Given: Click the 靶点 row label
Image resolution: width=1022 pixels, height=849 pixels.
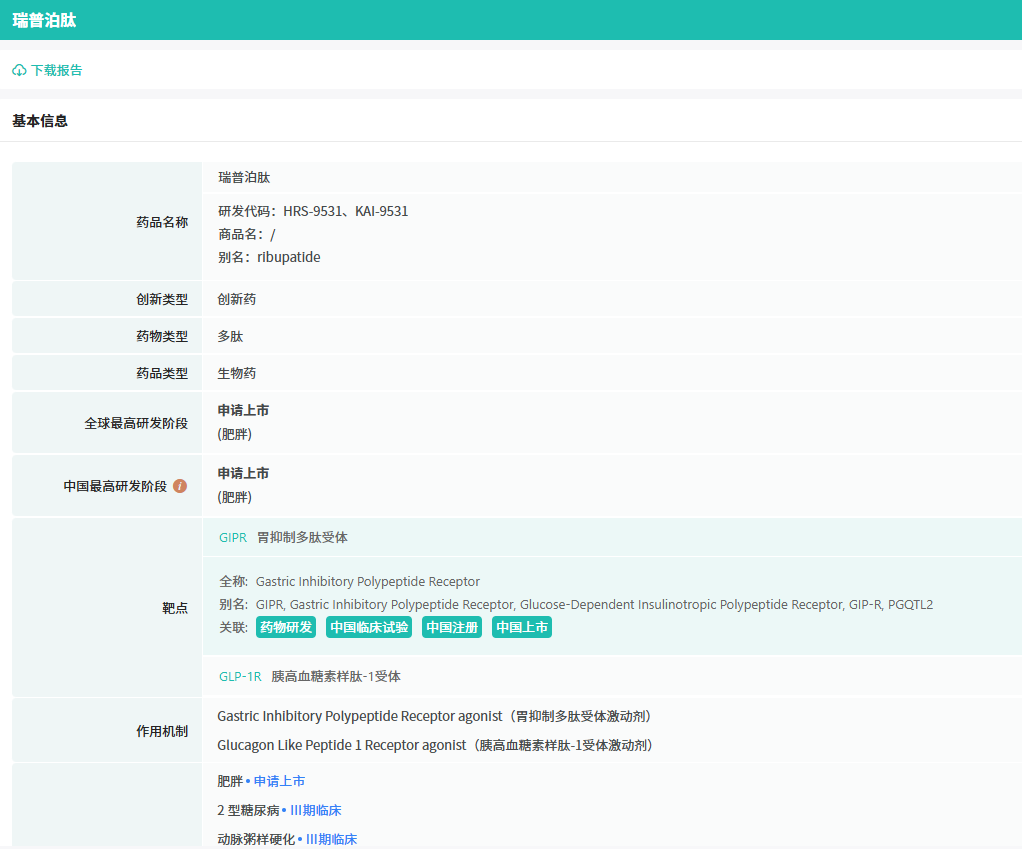Looking at the screenshot, I should tap(175, 608).
